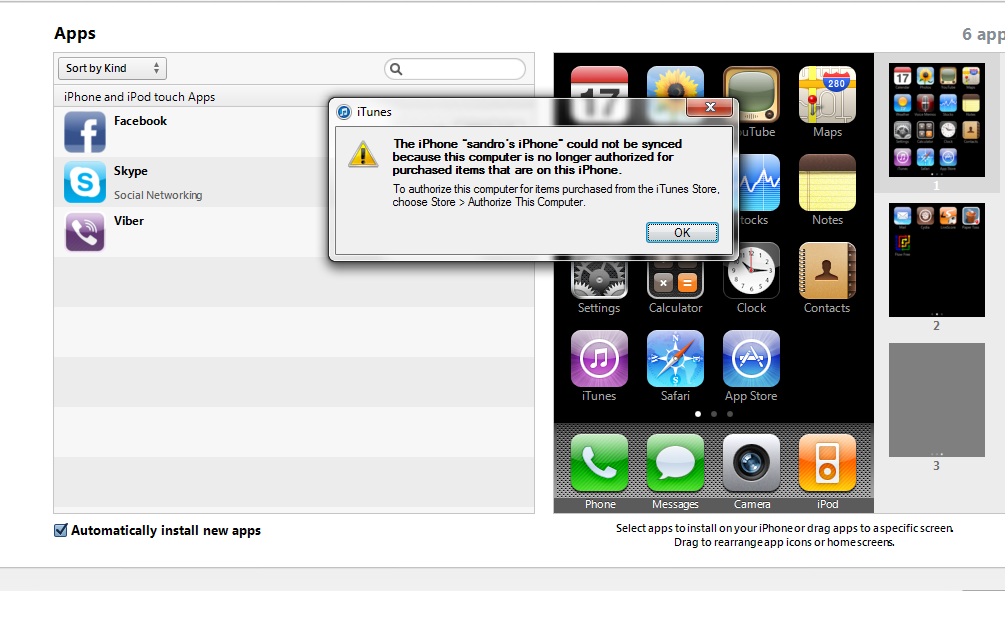Select the Contacts icon on home screen
The height and width of the screenshot is (630, 1008).
click(827, 271)
